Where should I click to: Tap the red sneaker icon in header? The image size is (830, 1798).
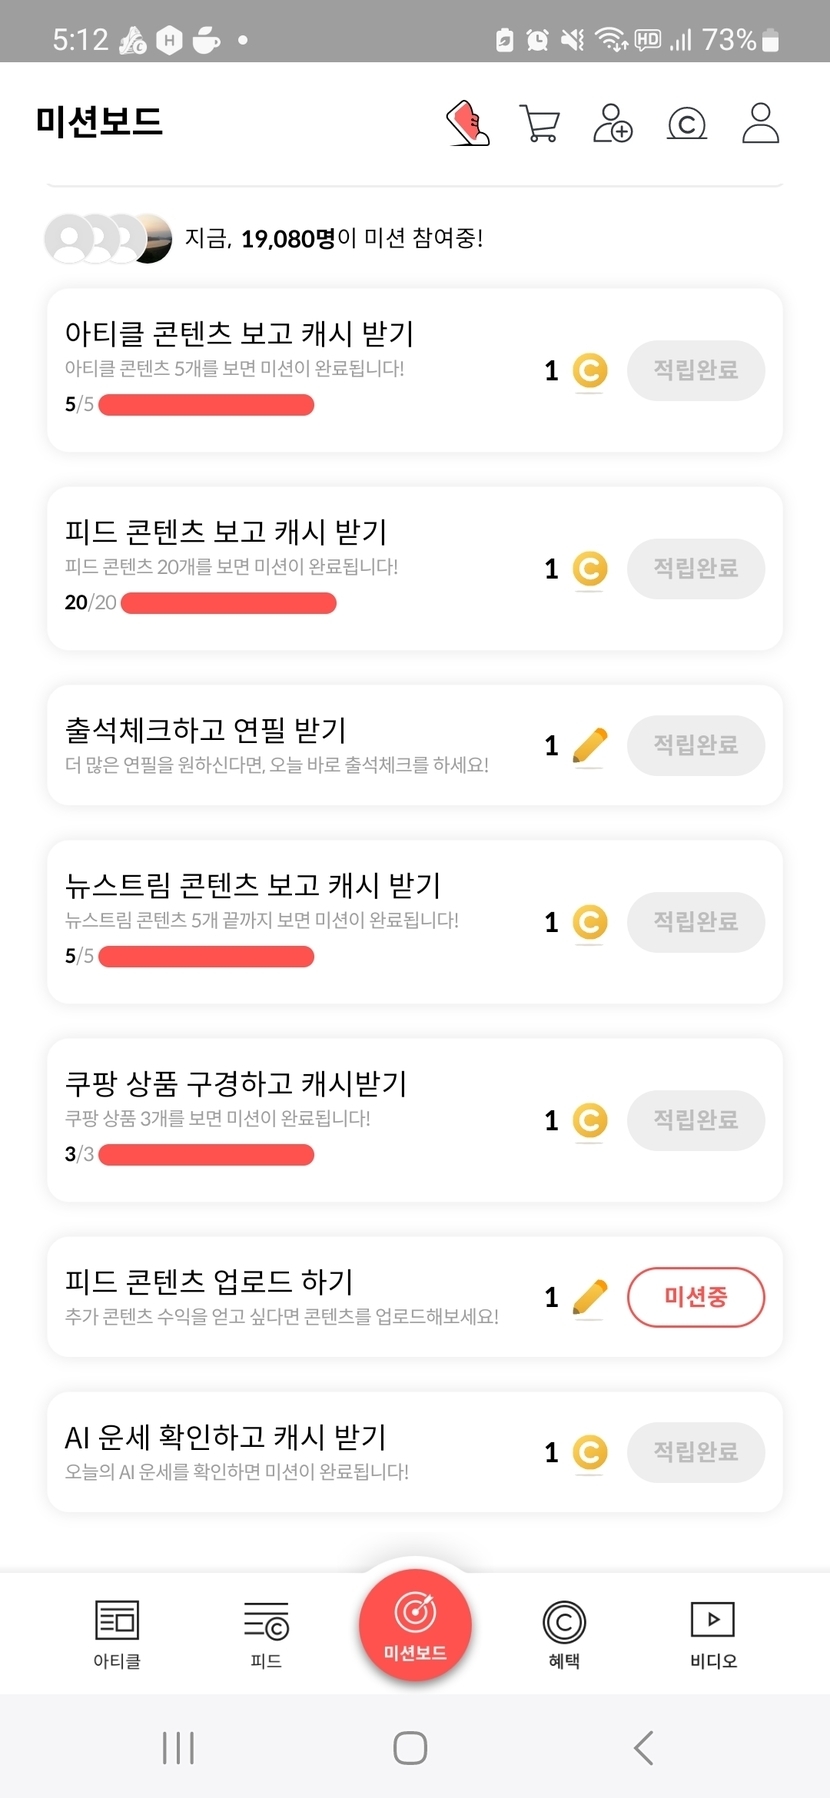click(x=468, y=124)
